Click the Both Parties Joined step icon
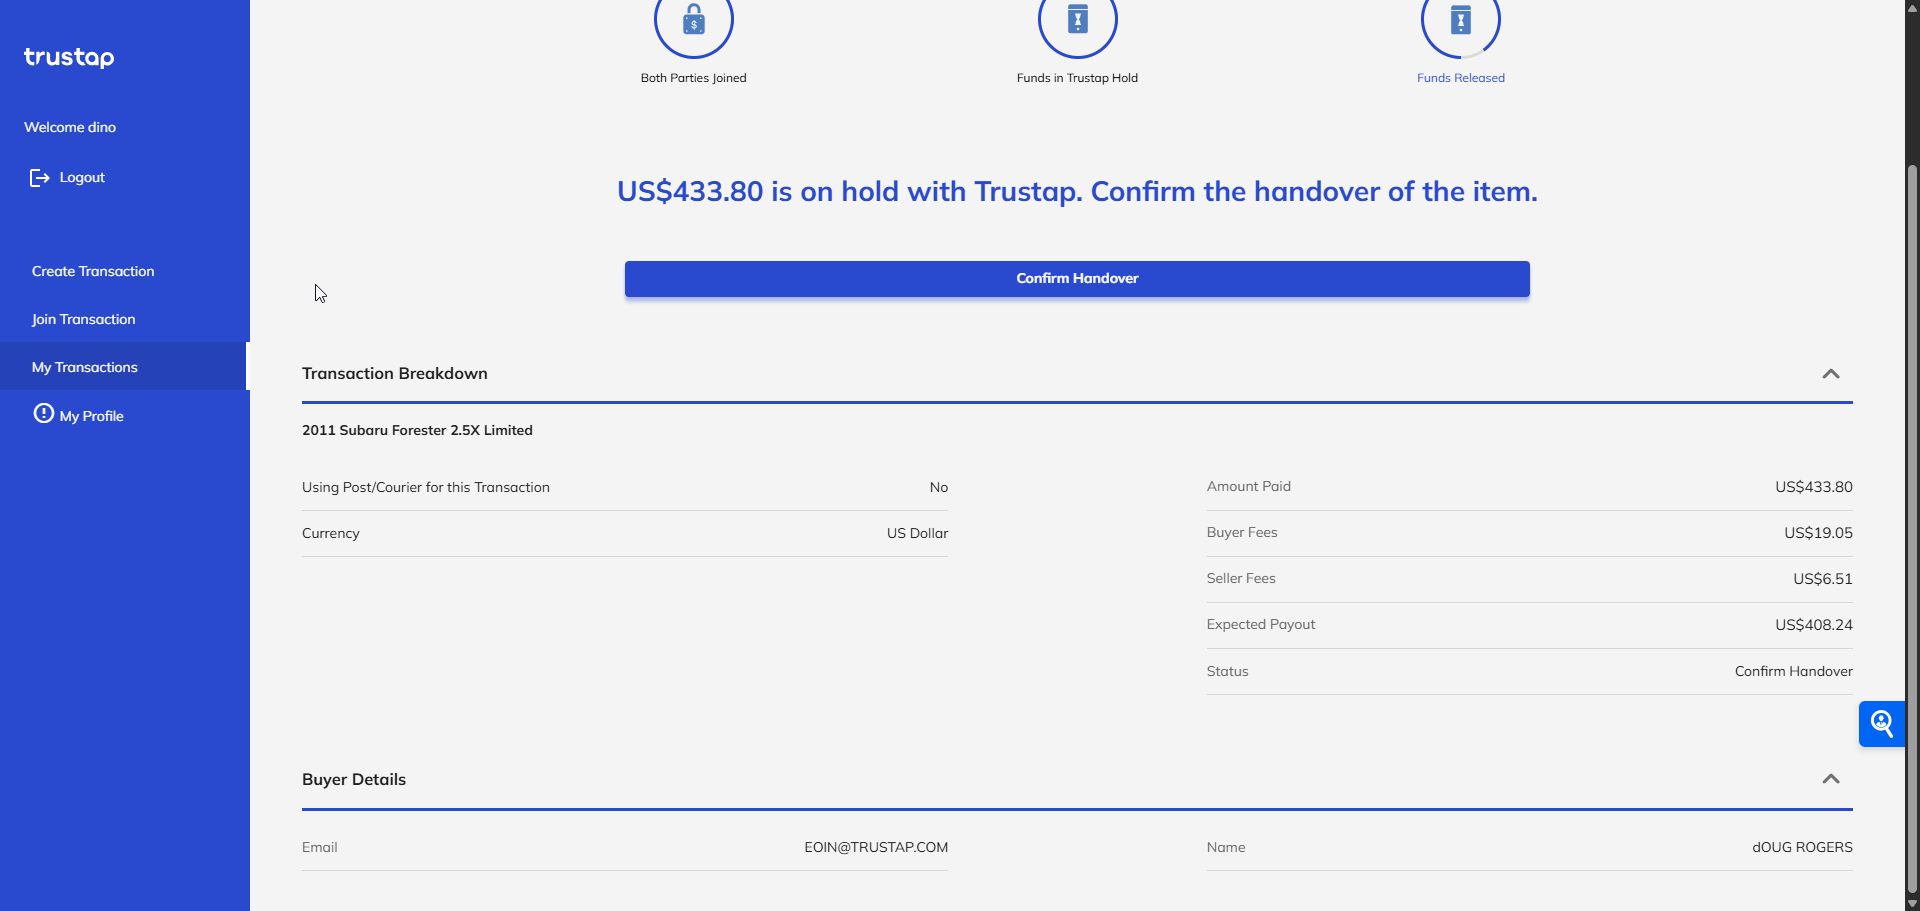Screen dimensions: 1920x911 pos(693,21)
